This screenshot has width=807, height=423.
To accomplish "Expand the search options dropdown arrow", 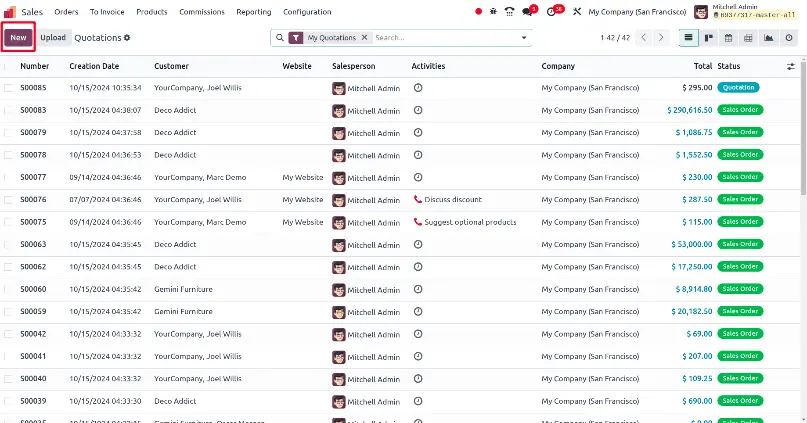I will (524, 38).
